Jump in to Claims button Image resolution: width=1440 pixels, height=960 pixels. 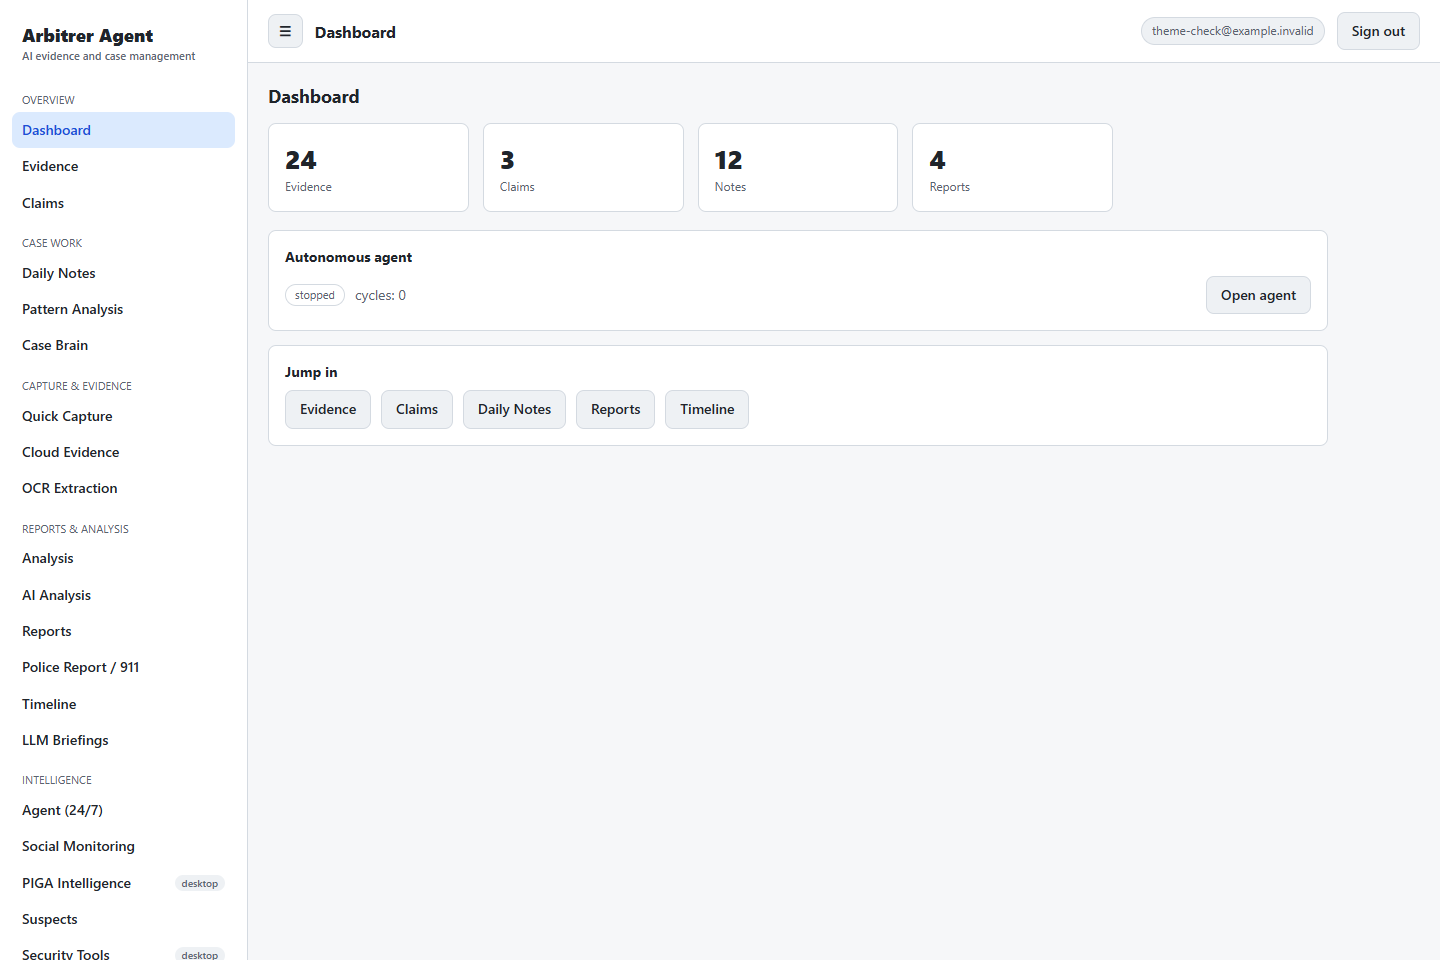[417, 409]
